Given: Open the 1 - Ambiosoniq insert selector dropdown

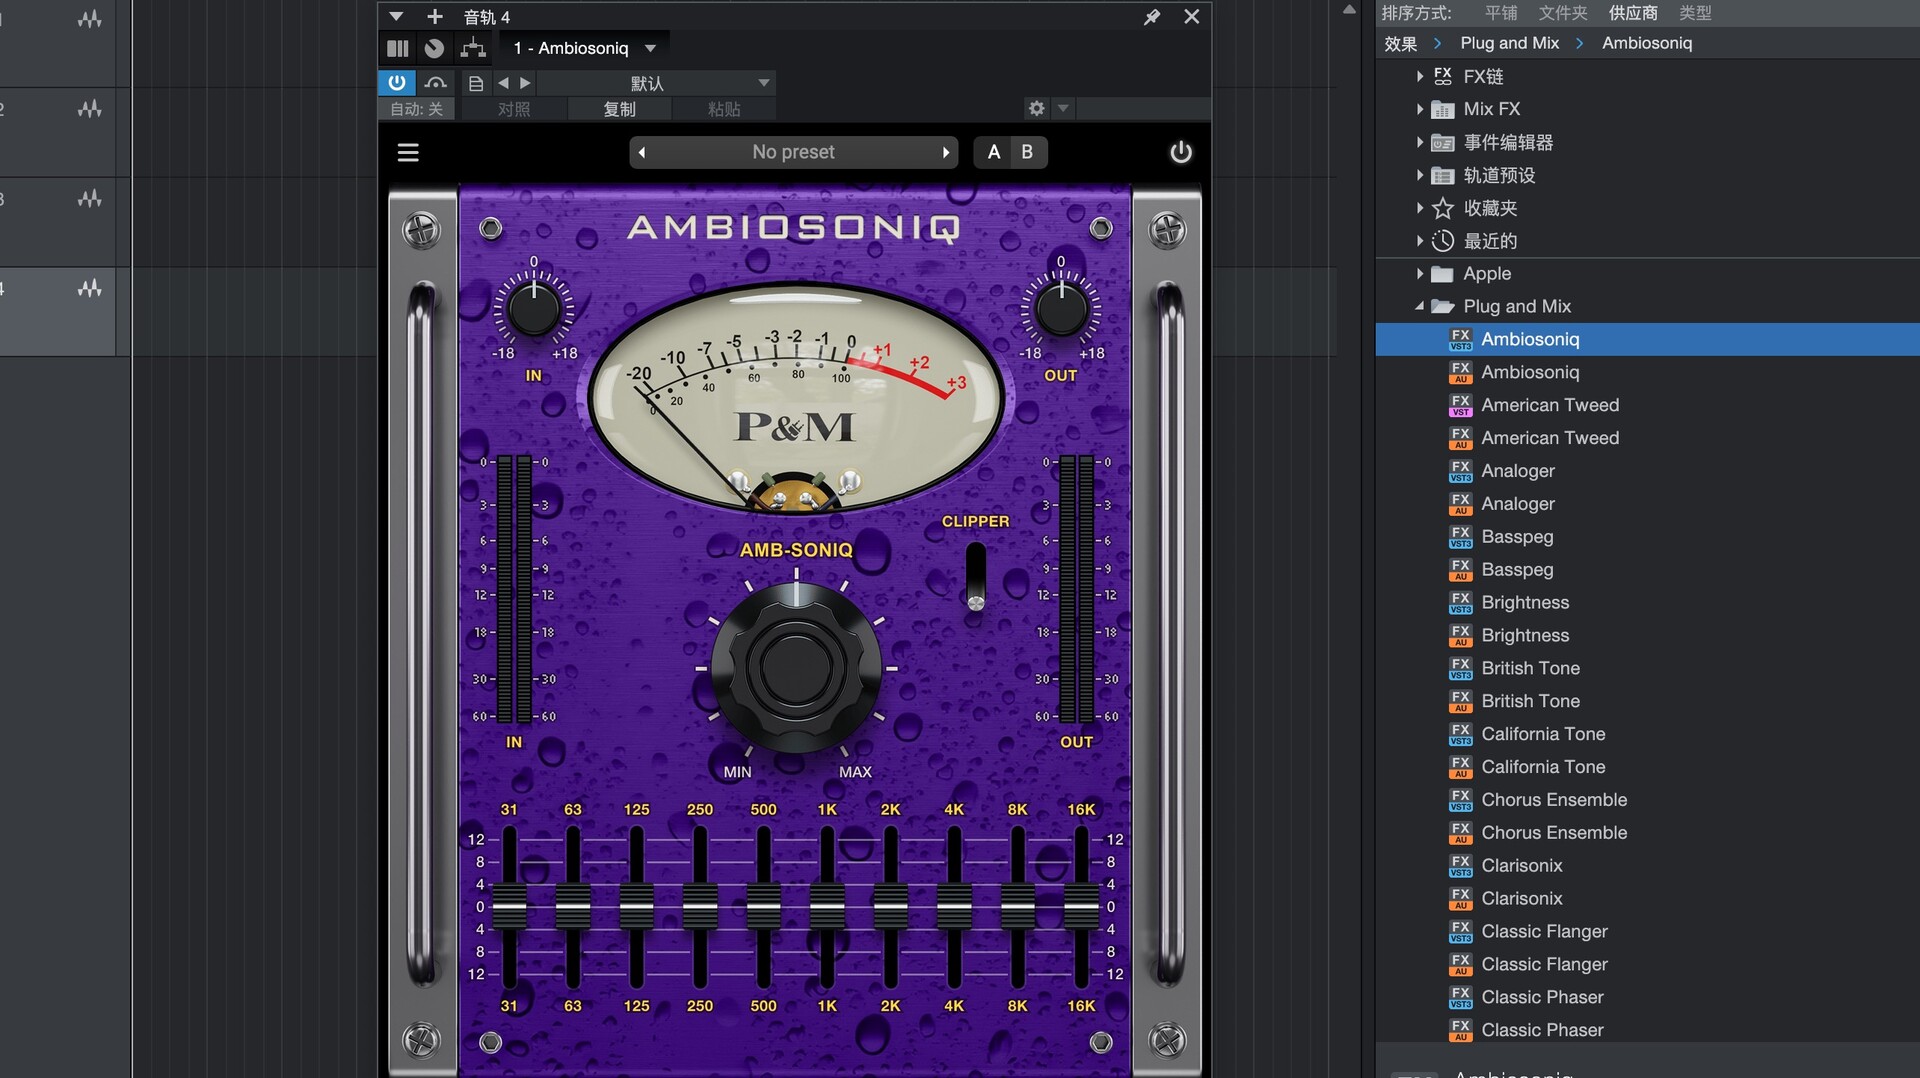Looking at the screenshot, I should click(585, 48).
